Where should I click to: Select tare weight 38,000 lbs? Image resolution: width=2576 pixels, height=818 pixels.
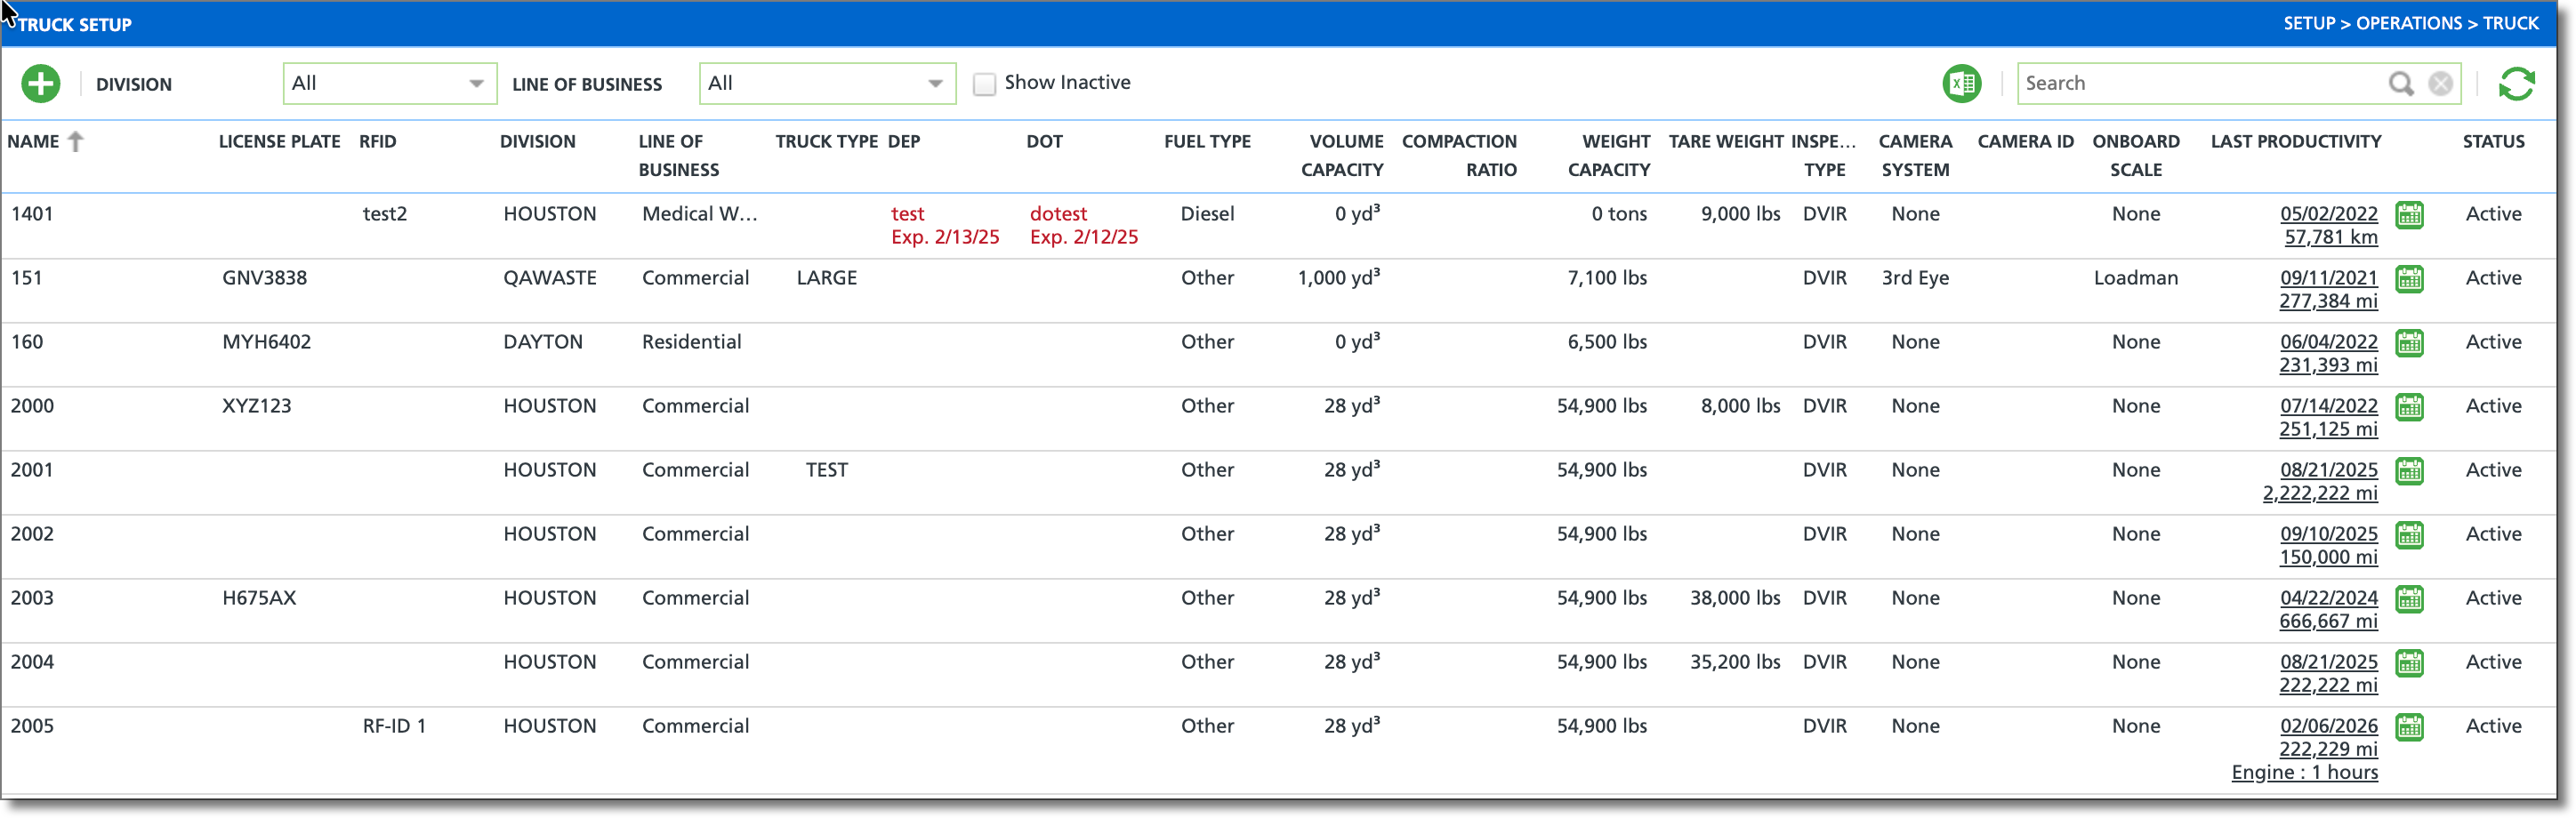point(1734,598)
